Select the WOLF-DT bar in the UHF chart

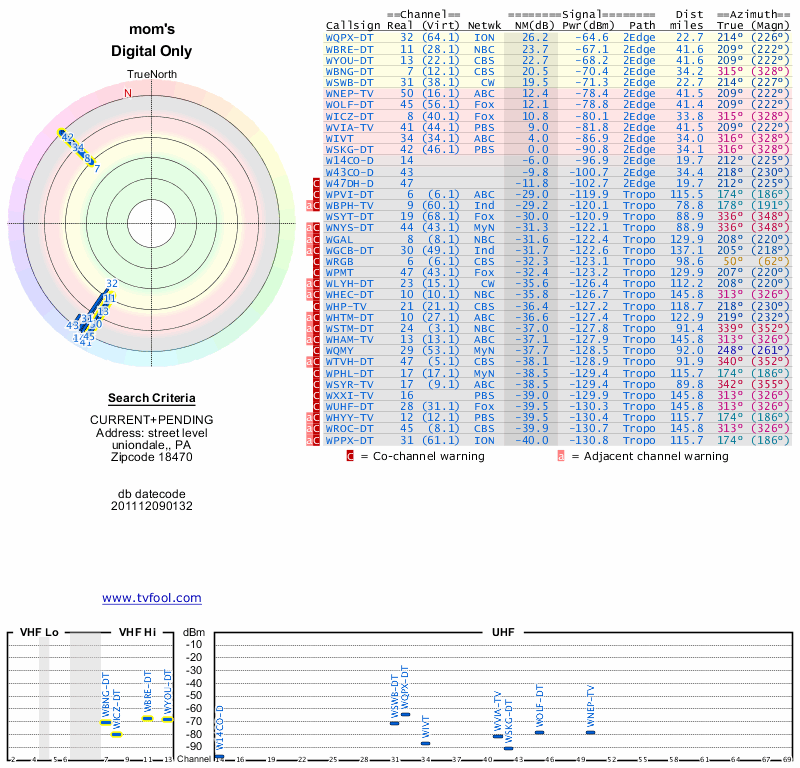point(539,732)
